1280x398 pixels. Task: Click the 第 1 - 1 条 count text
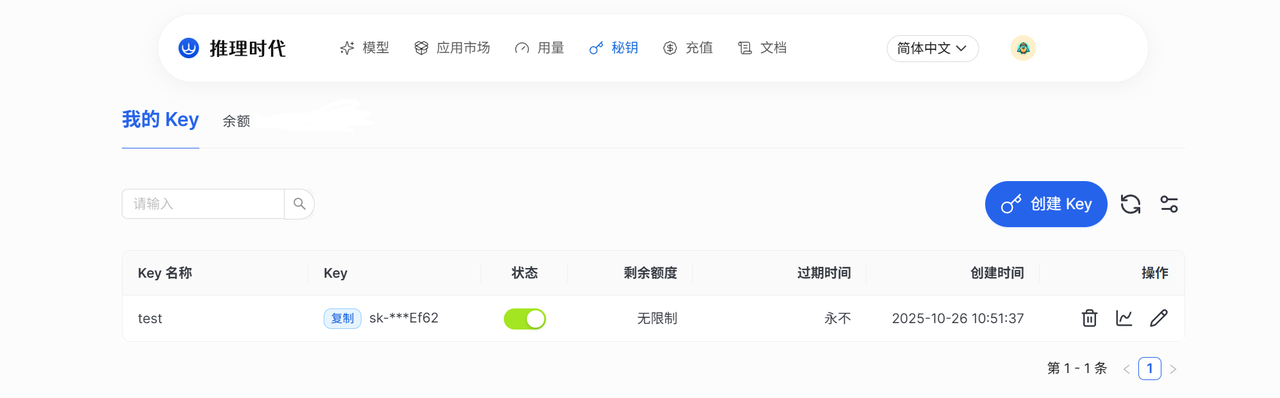(1077, 369)
